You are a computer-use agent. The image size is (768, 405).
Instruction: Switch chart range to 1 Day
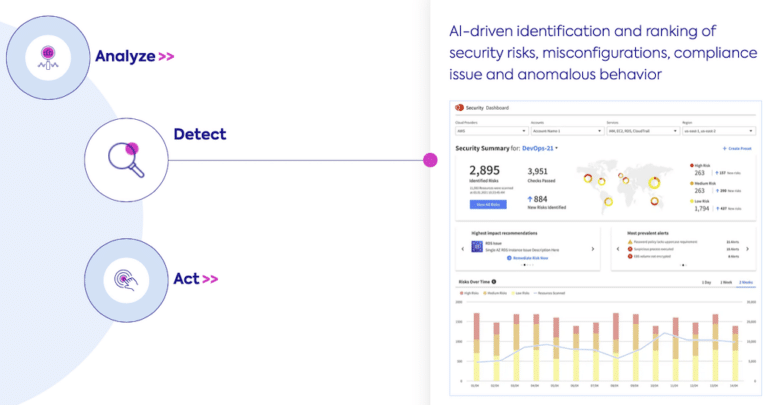(x=706, y=283)
